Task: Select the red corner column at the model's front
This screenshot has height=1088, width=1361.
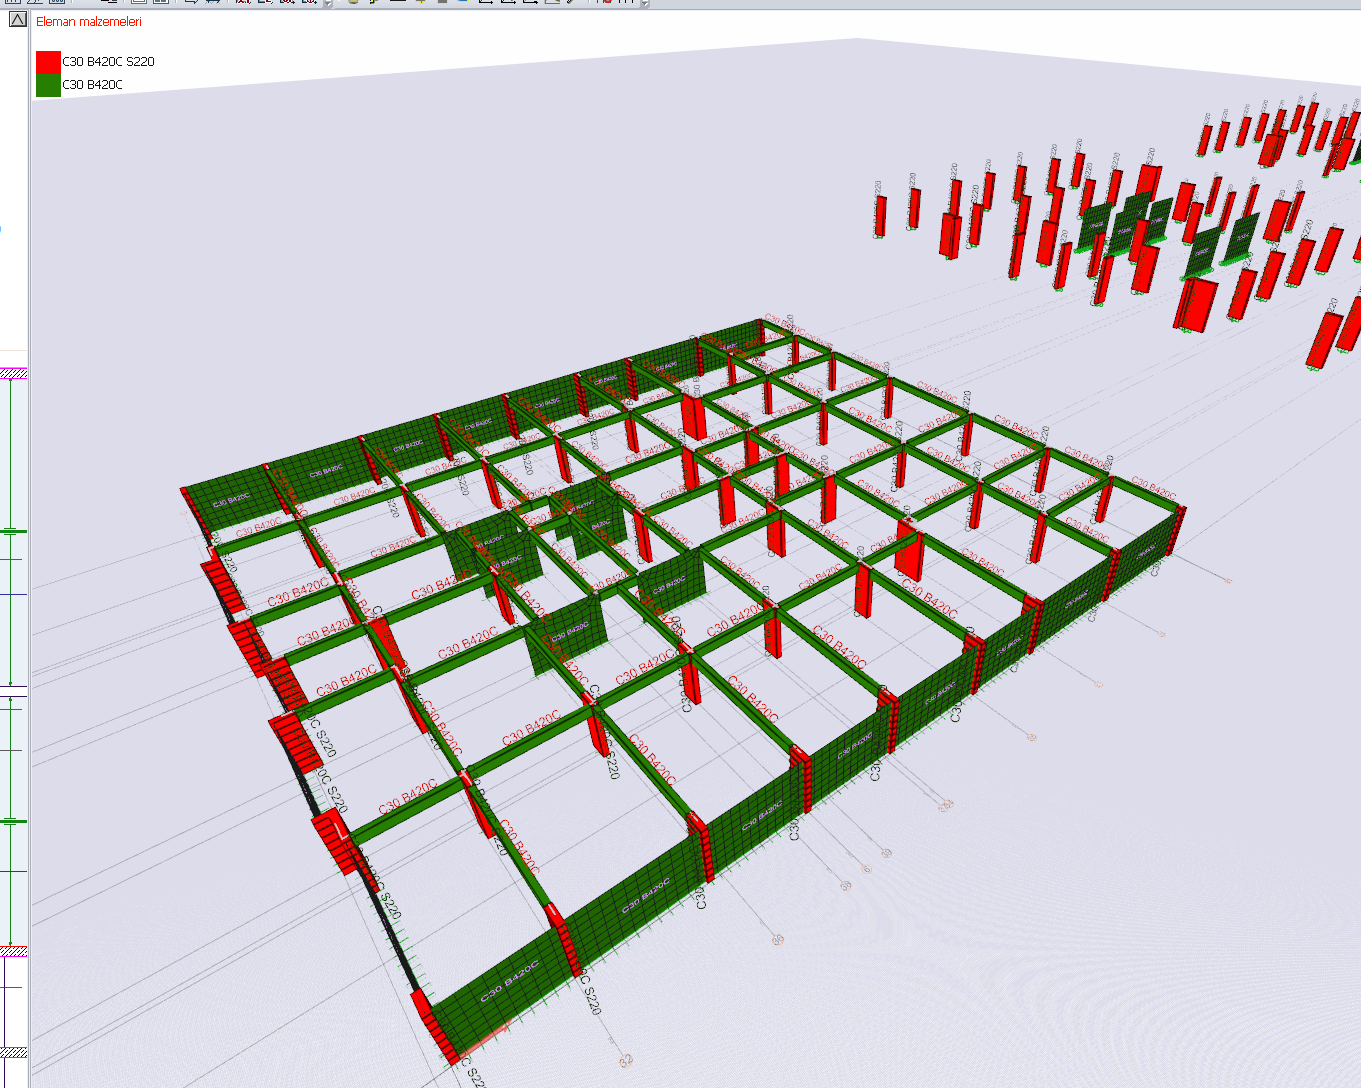Action: point(434,1025)
